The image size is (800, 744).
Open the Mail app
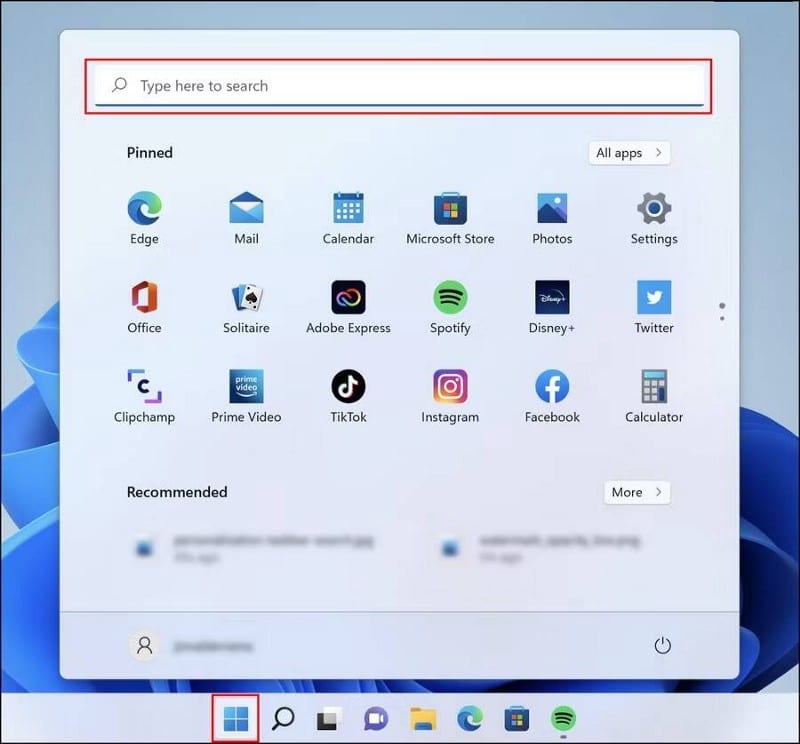[x=246, y=207]
